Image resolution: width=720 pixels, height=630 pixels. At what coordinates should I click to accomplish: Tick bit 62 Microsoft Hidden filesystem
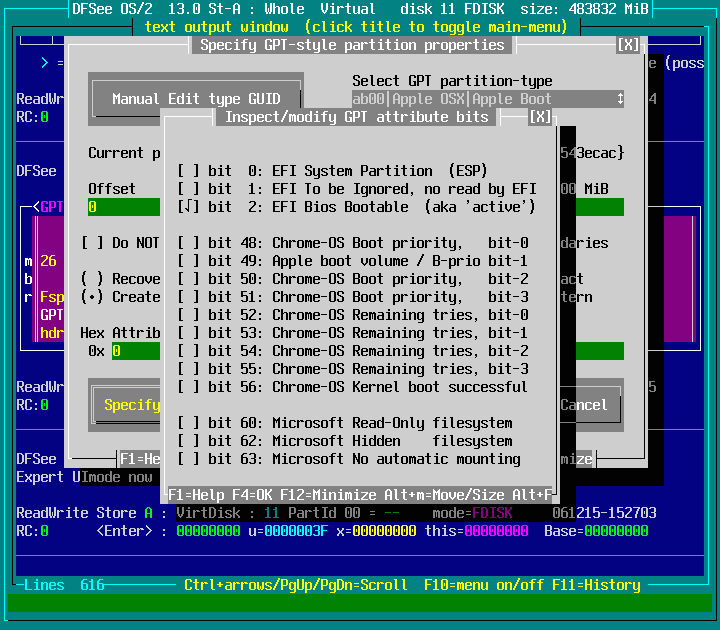coord(188,441)
